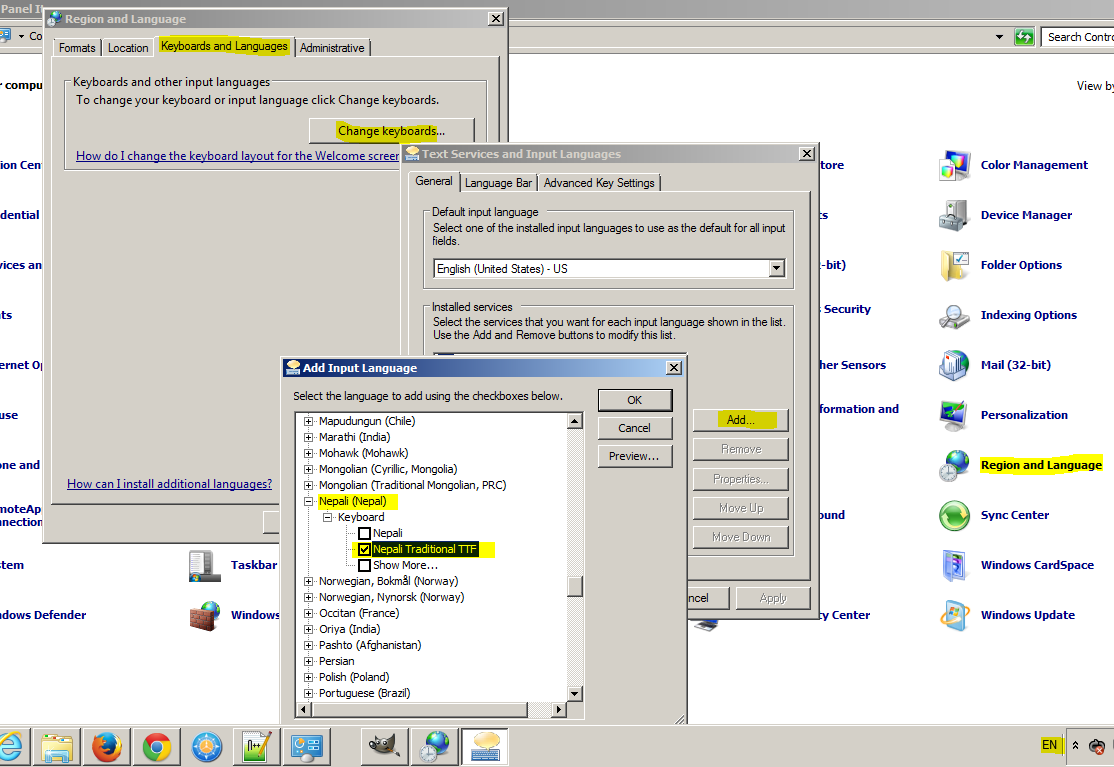1114x767 pixels.
Task: Click Add... in Text Services dialog
Action: [740, 420]
